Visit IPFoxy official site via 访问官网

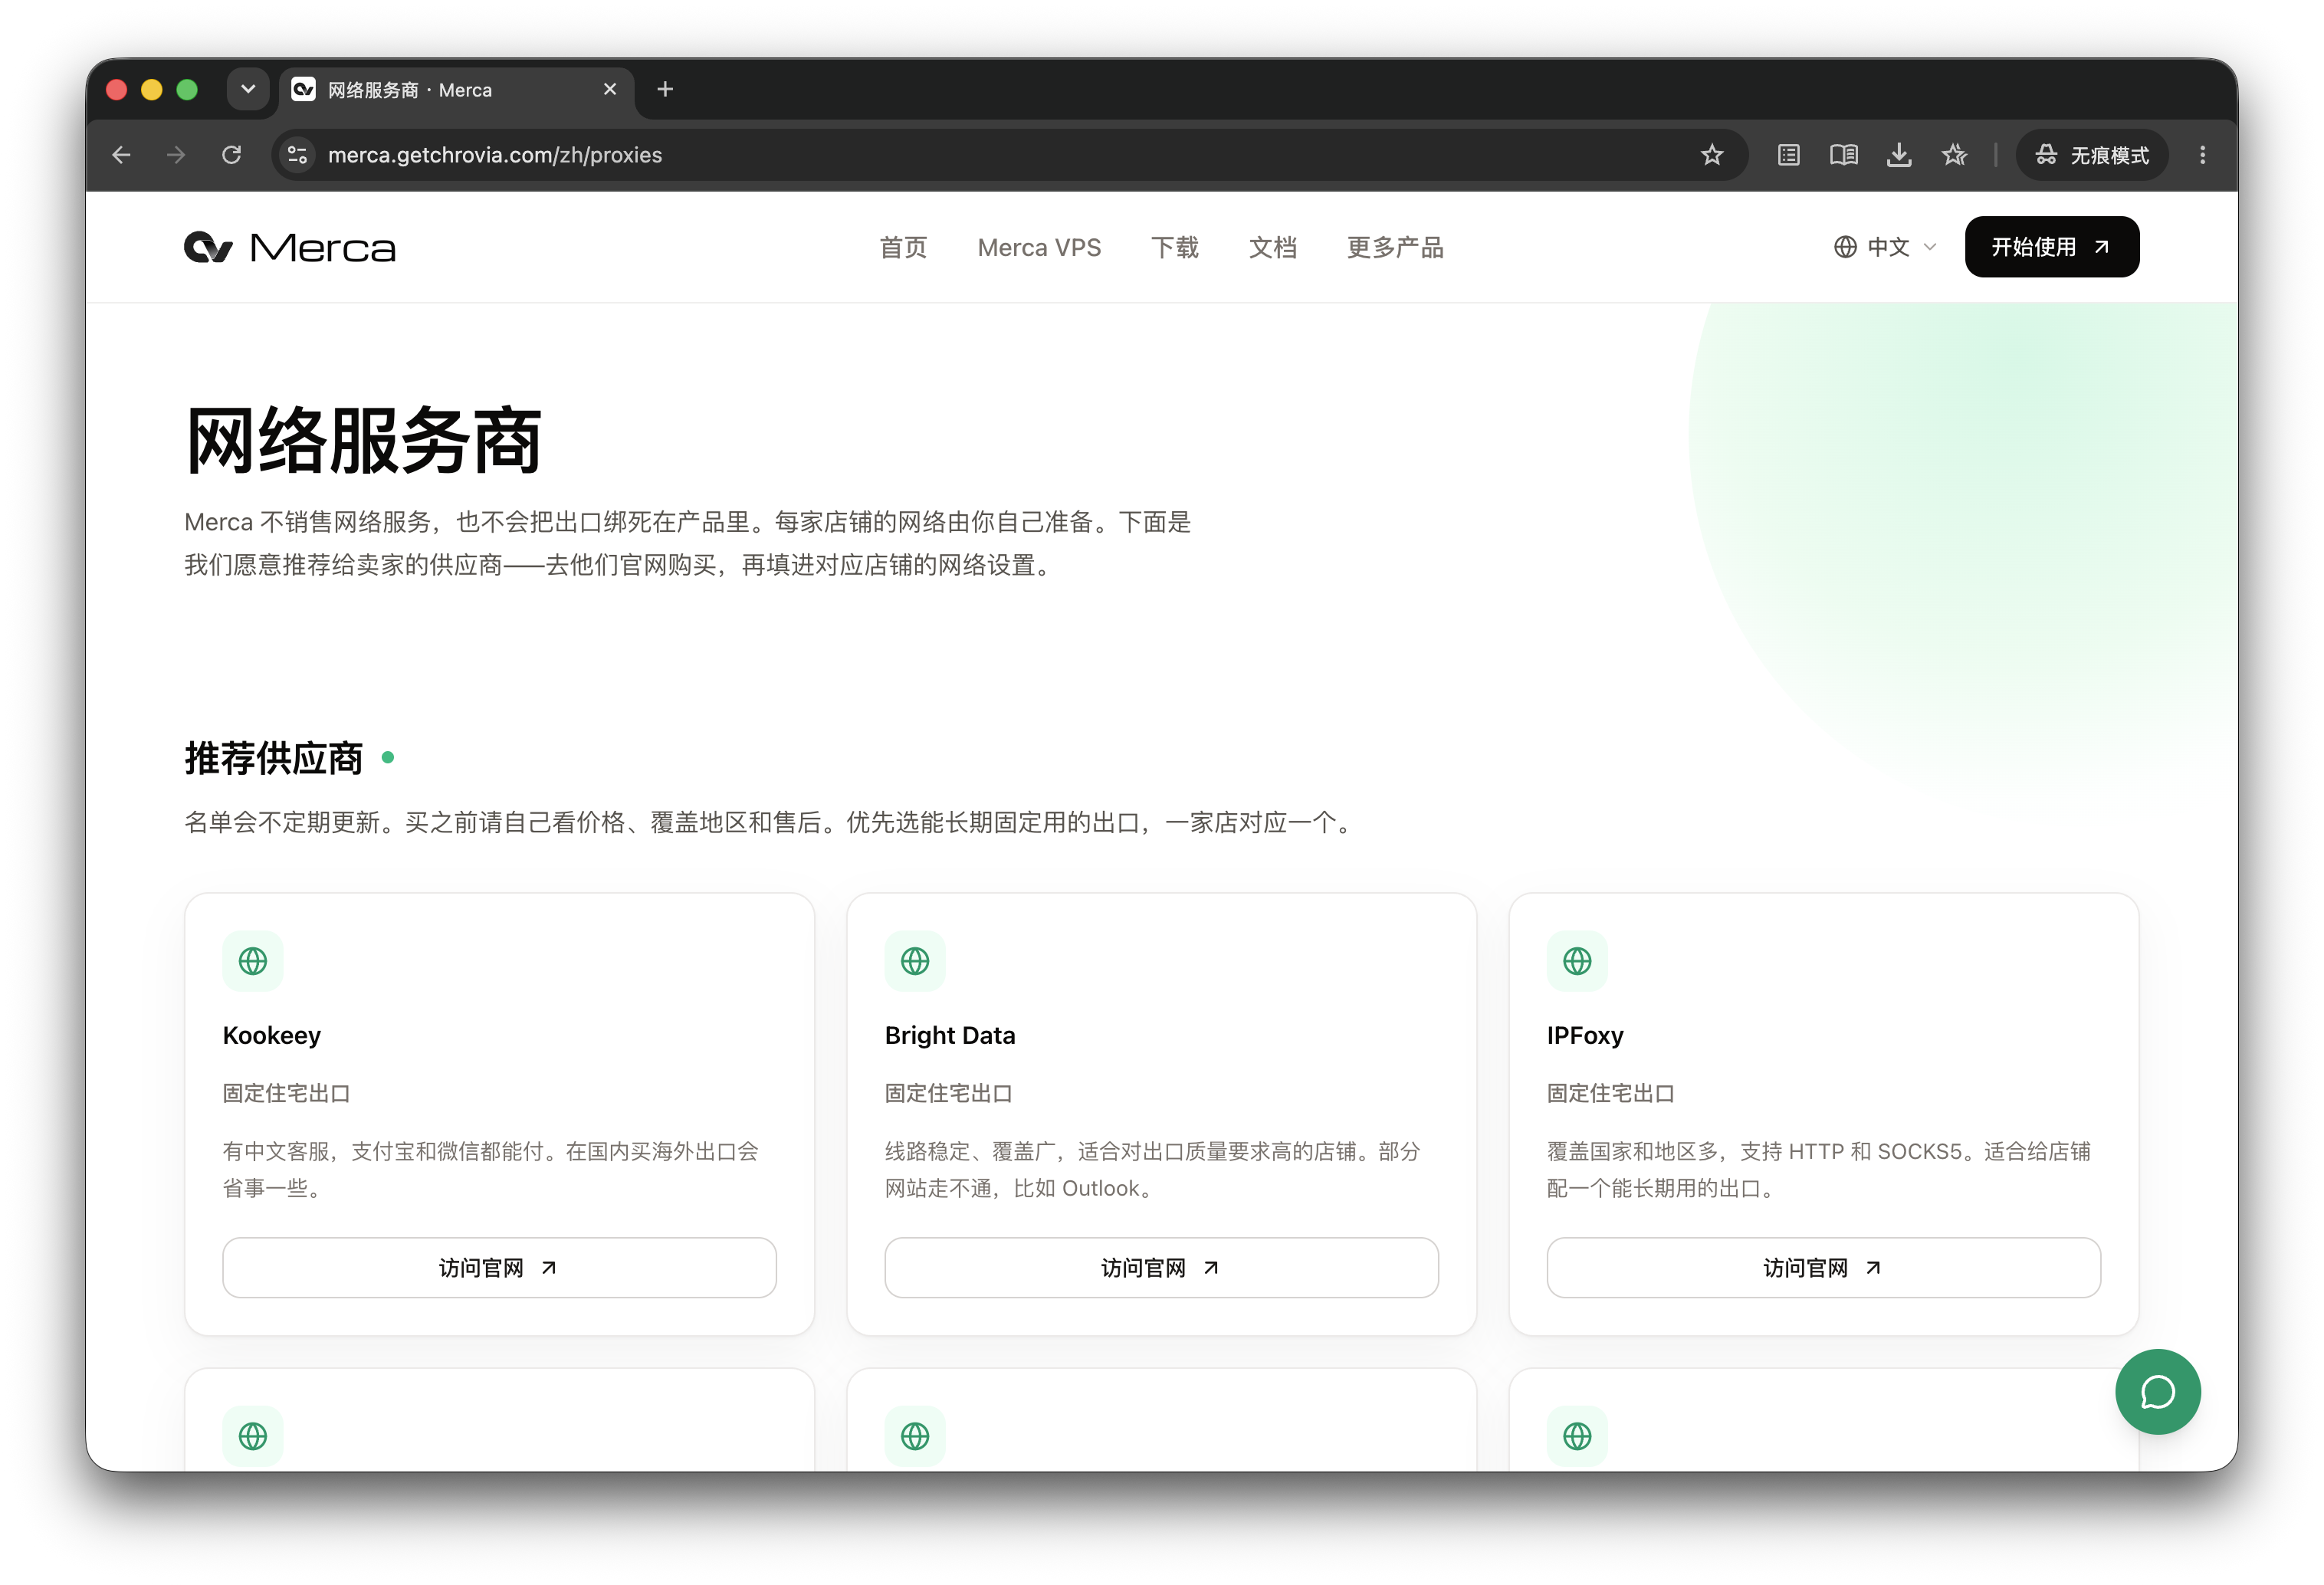1823,1267
